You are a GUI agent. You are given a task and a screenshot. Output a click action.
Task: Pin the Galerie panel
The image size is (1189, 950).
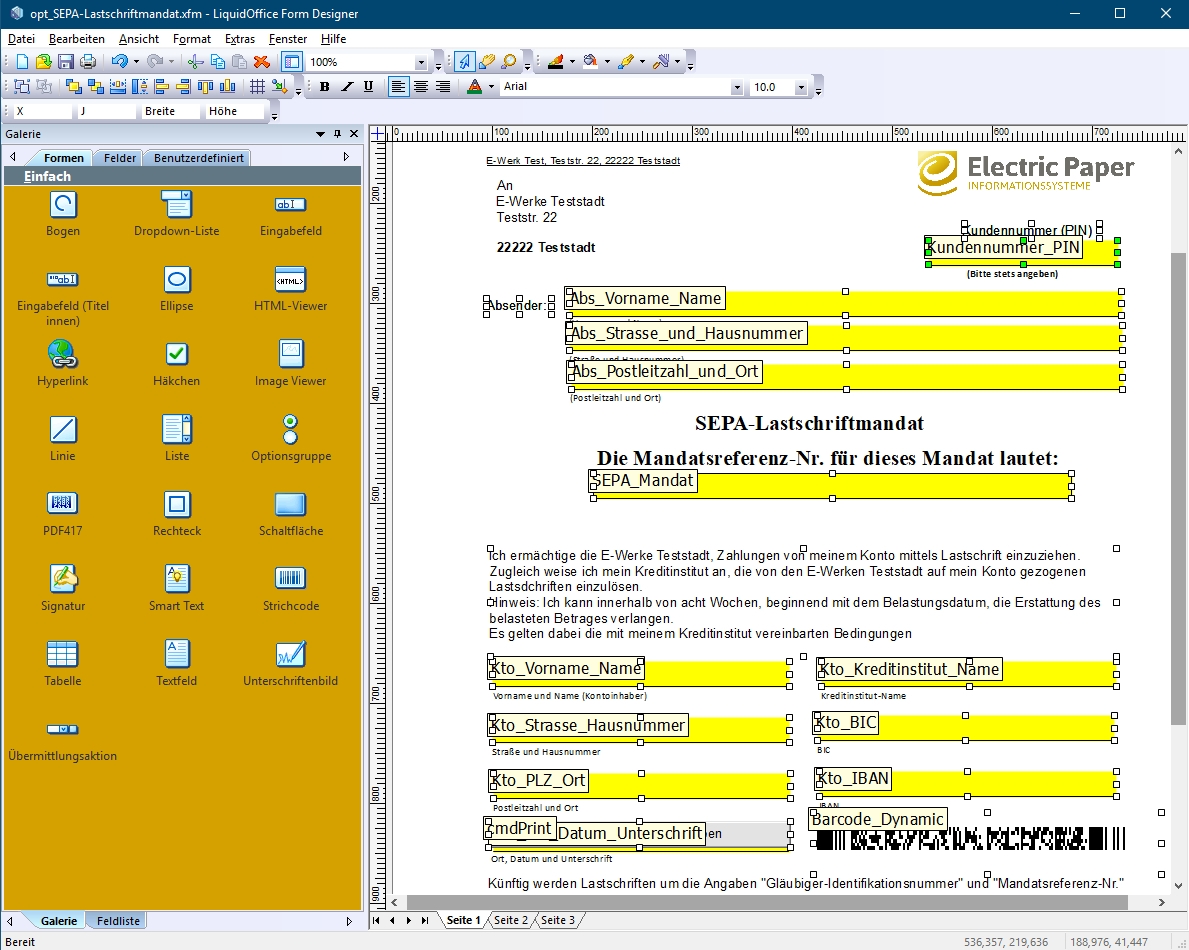click(x=337, y=134)
